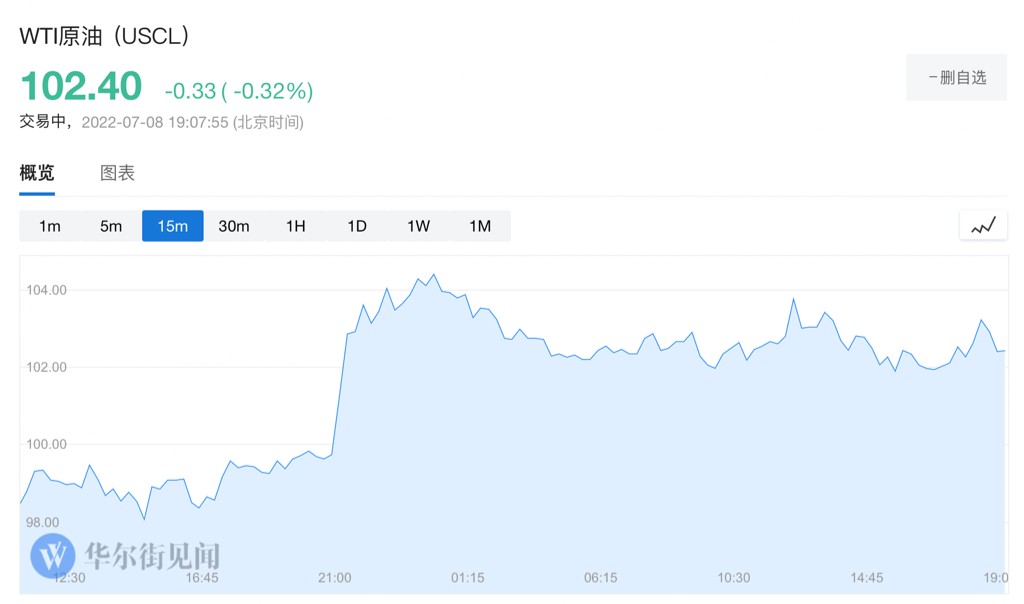The height and width of the screenshot is (604, 1024).
Task: Click the Wallstreetcn W logo watermark
Action: 52,555
